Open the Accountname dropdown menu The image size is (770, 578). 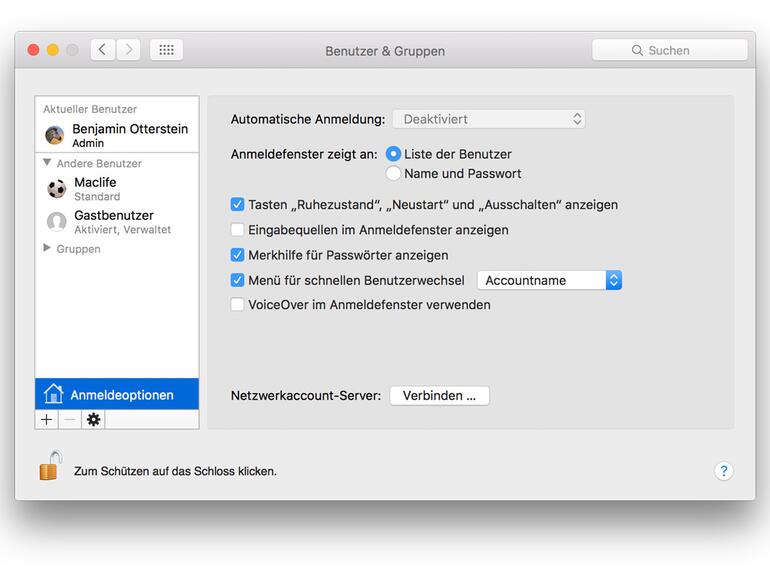(549, 281)
